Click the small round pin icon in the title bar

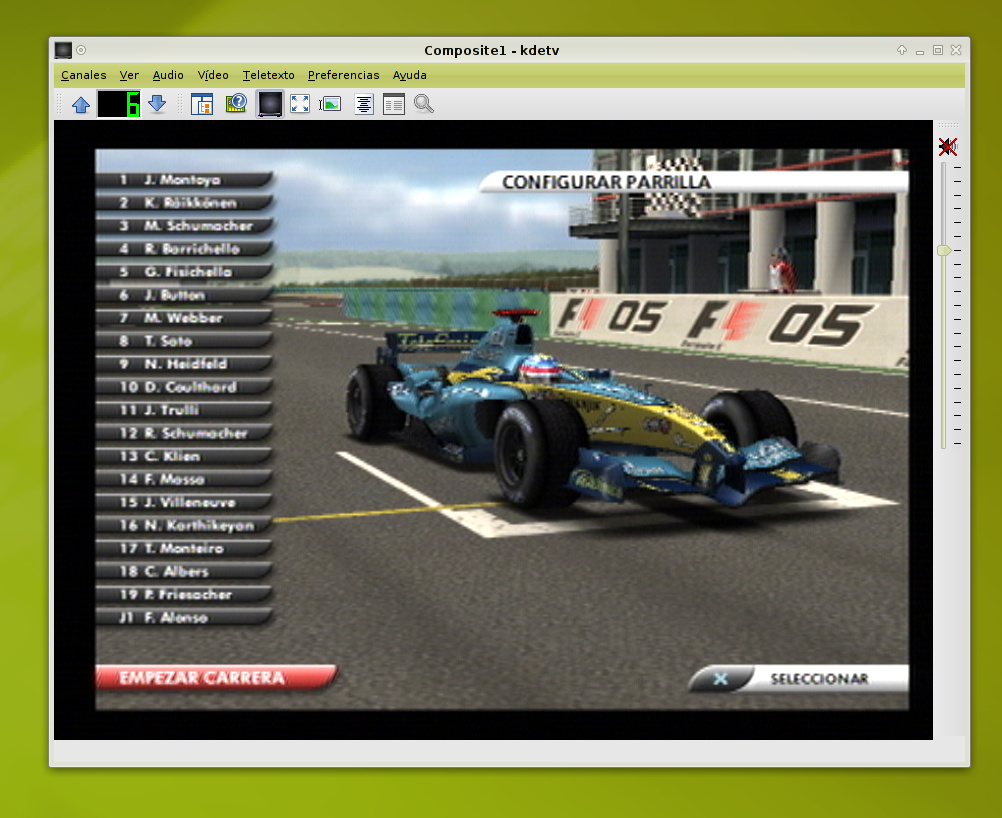tap(81, 50)
